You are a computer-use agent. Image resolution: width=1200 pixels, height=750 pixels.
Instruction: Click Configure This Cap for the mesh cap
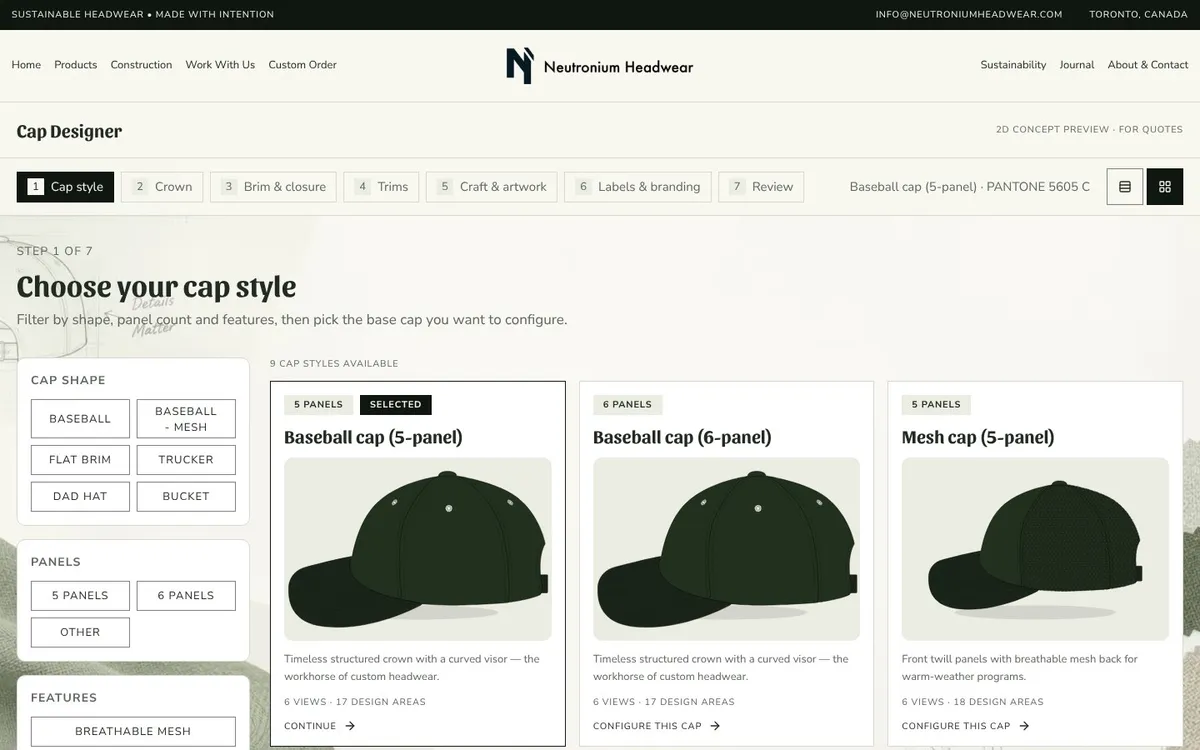pos(966,726)
